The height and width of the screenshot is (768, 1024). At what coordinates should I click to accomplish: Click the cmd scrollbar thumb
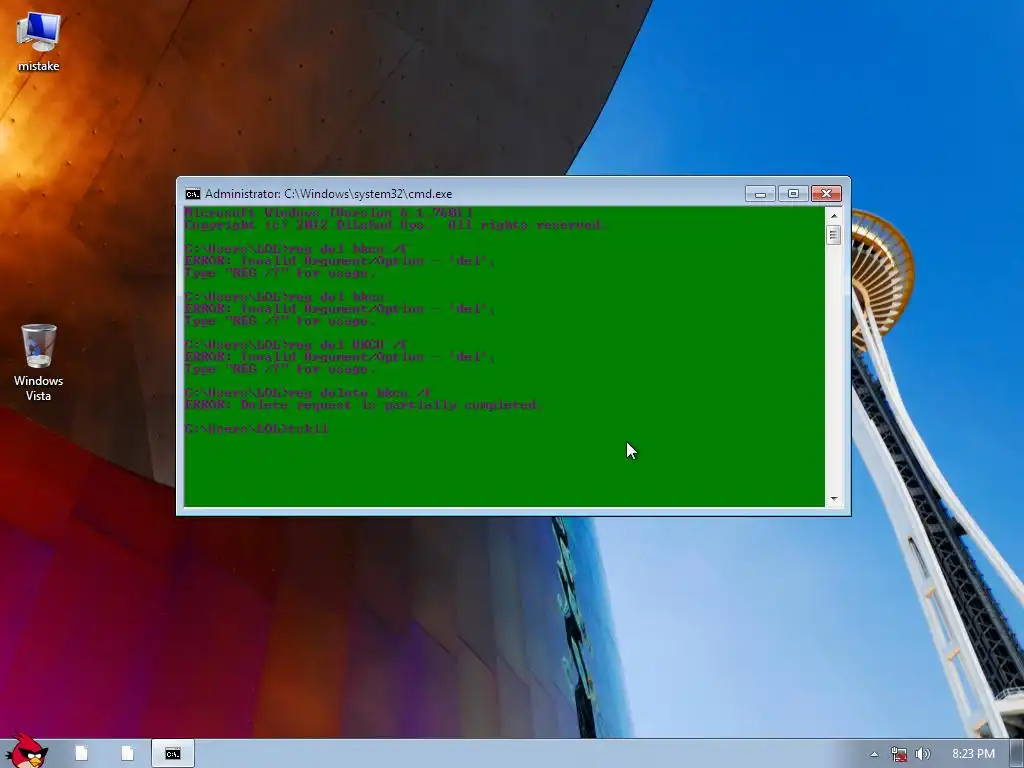[833, 234]
